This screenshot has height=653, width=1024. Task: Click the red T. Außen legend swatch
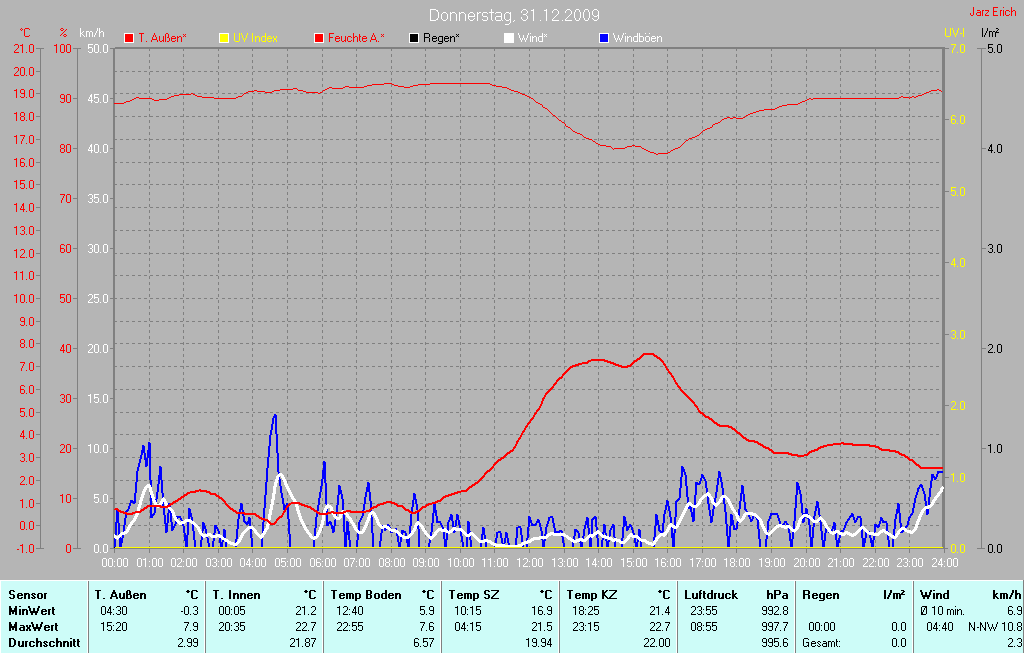[x=129, y=38]
